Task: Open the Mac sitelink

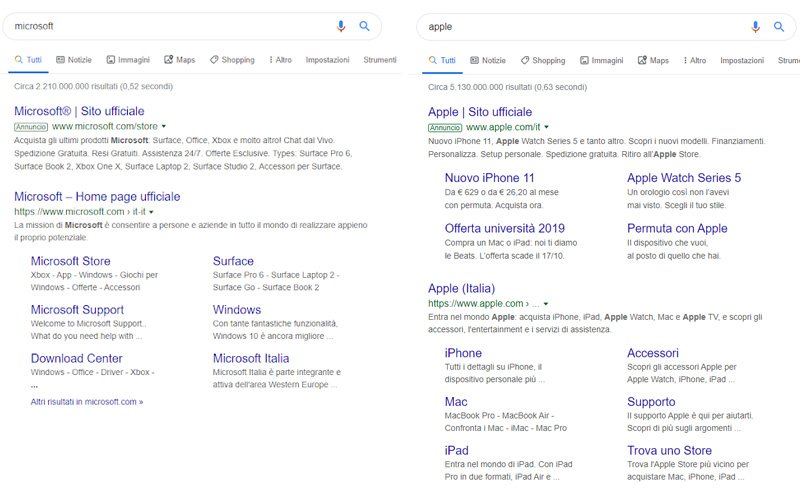Action: pos(456,402)
